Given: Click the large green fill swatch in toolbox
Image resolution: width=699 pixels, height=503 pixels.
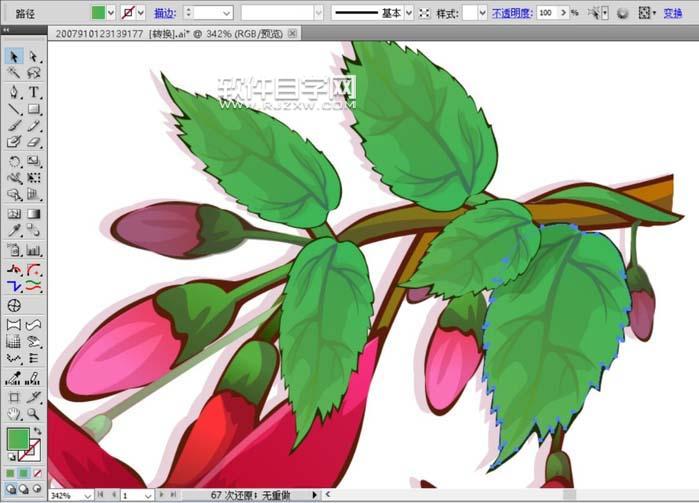Looking at the screenshot, I should 17,438.
